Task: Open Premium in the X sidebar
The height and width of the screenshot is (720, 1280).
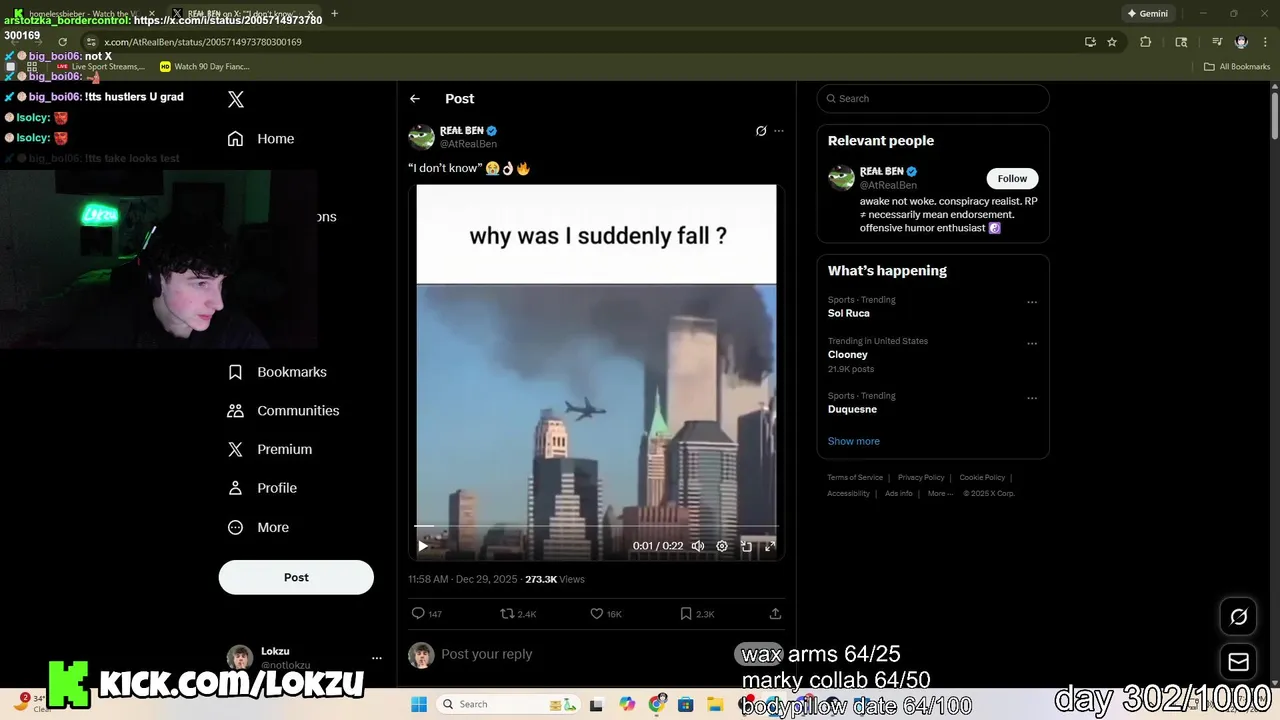Action: coord(270,450)
